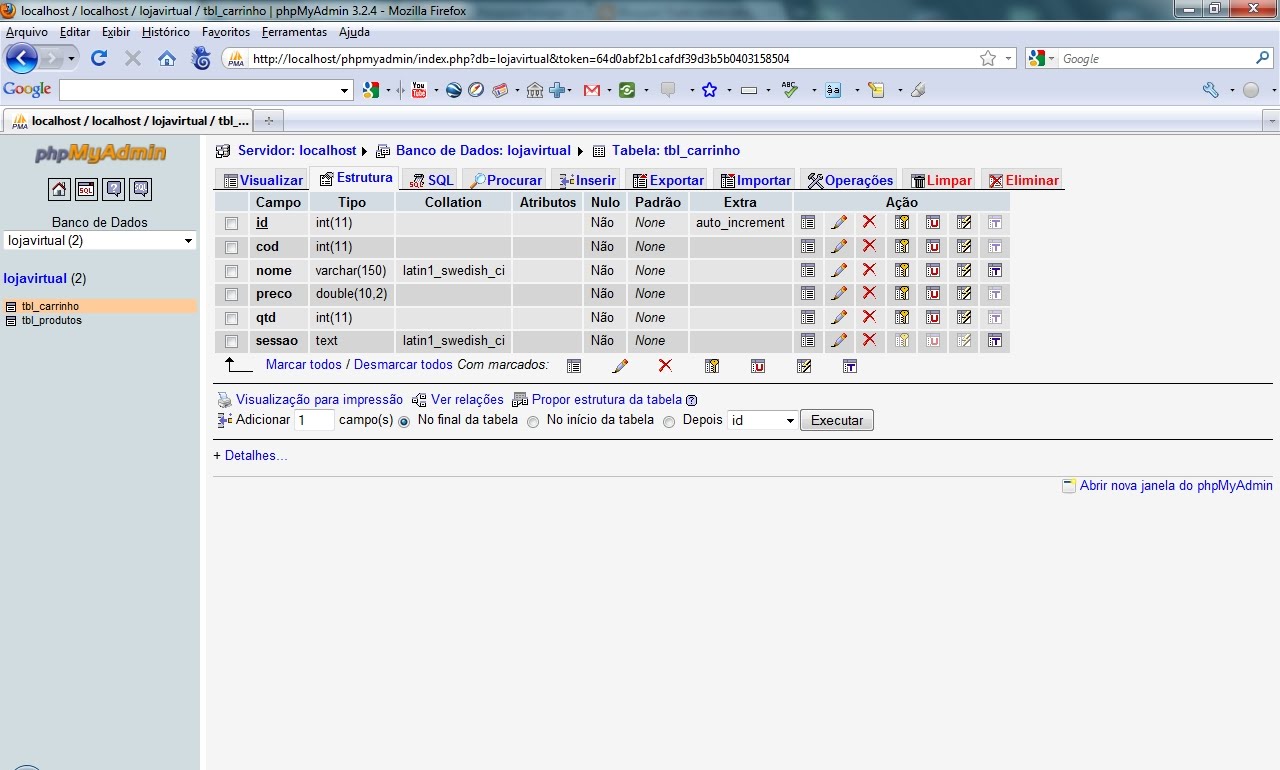This screenshot has height=770, width=1280.
Task: Open the phpMyAdmin Home icon in sidebar
Action: (59, 188)
